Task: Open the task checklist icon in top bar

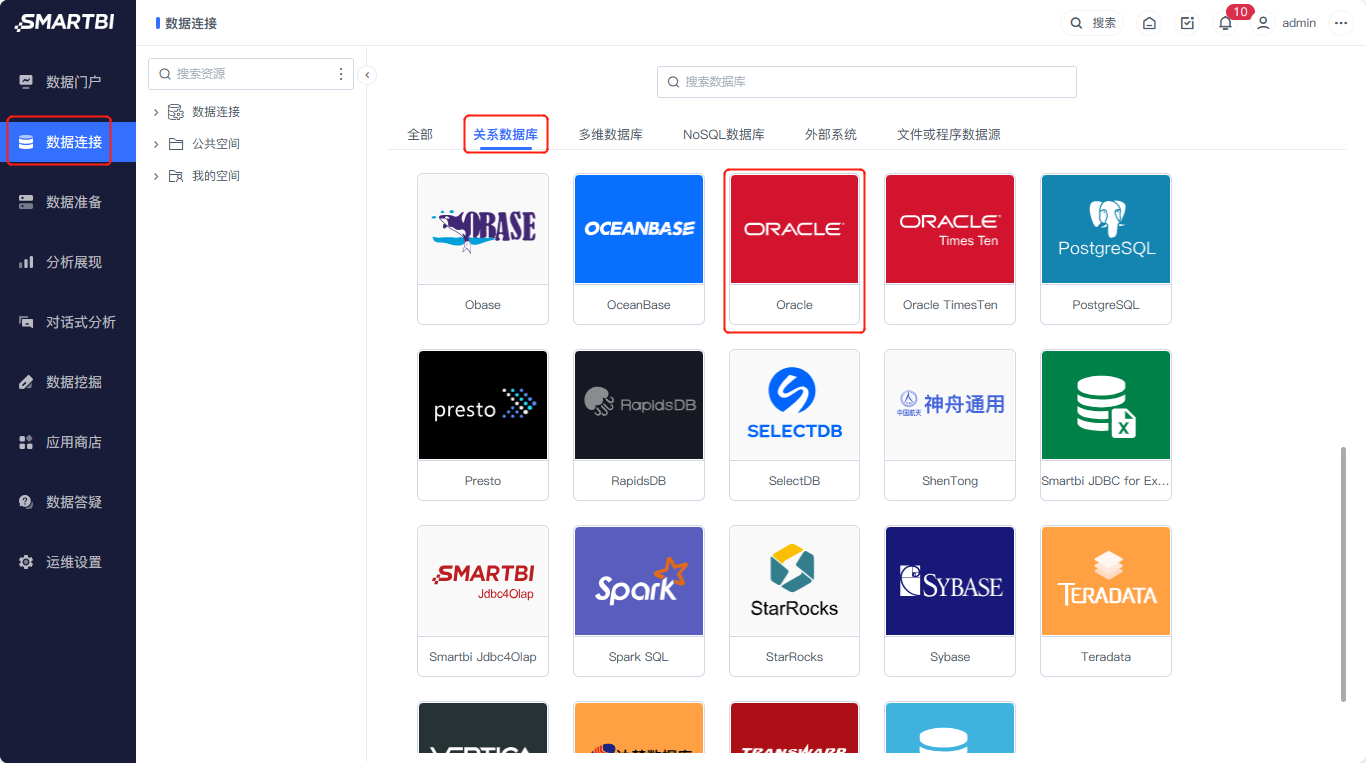Action: [x=1187, y=23]
